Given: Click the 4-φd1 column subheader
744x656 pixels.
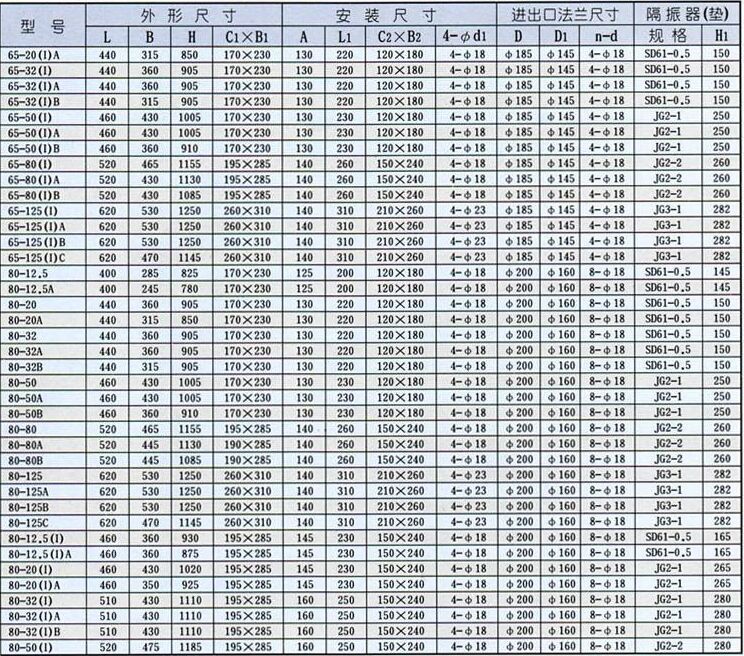Looking at the screenshot, I should click(x=465, y=37).
